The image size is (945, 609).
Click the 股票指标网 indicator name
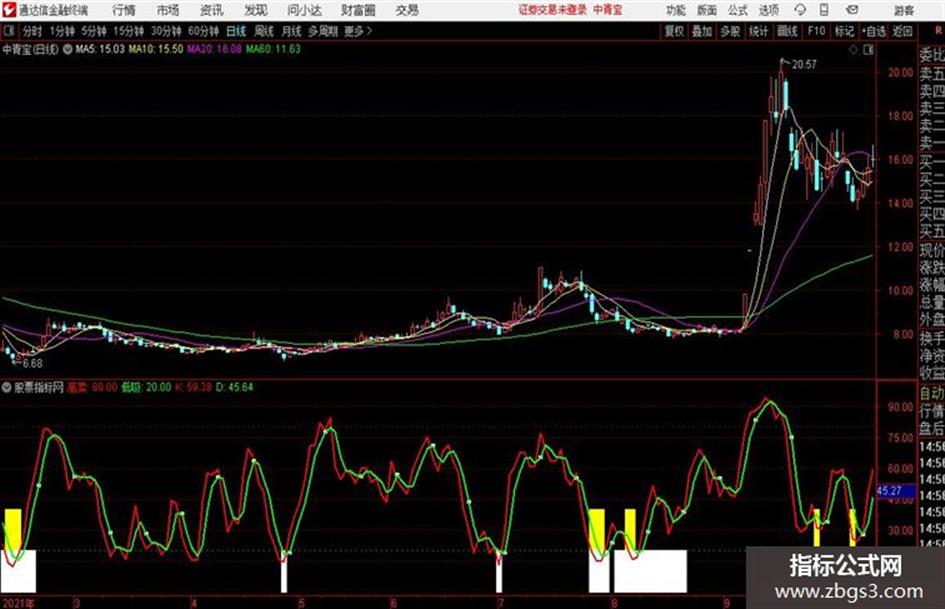[x=39, y=388]
